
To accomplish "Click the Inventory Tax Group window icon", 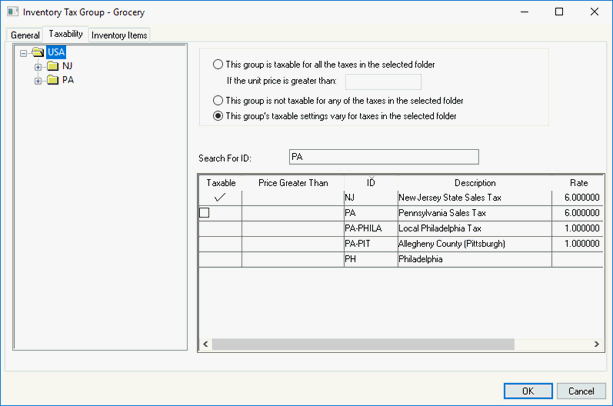I will 12,12.
